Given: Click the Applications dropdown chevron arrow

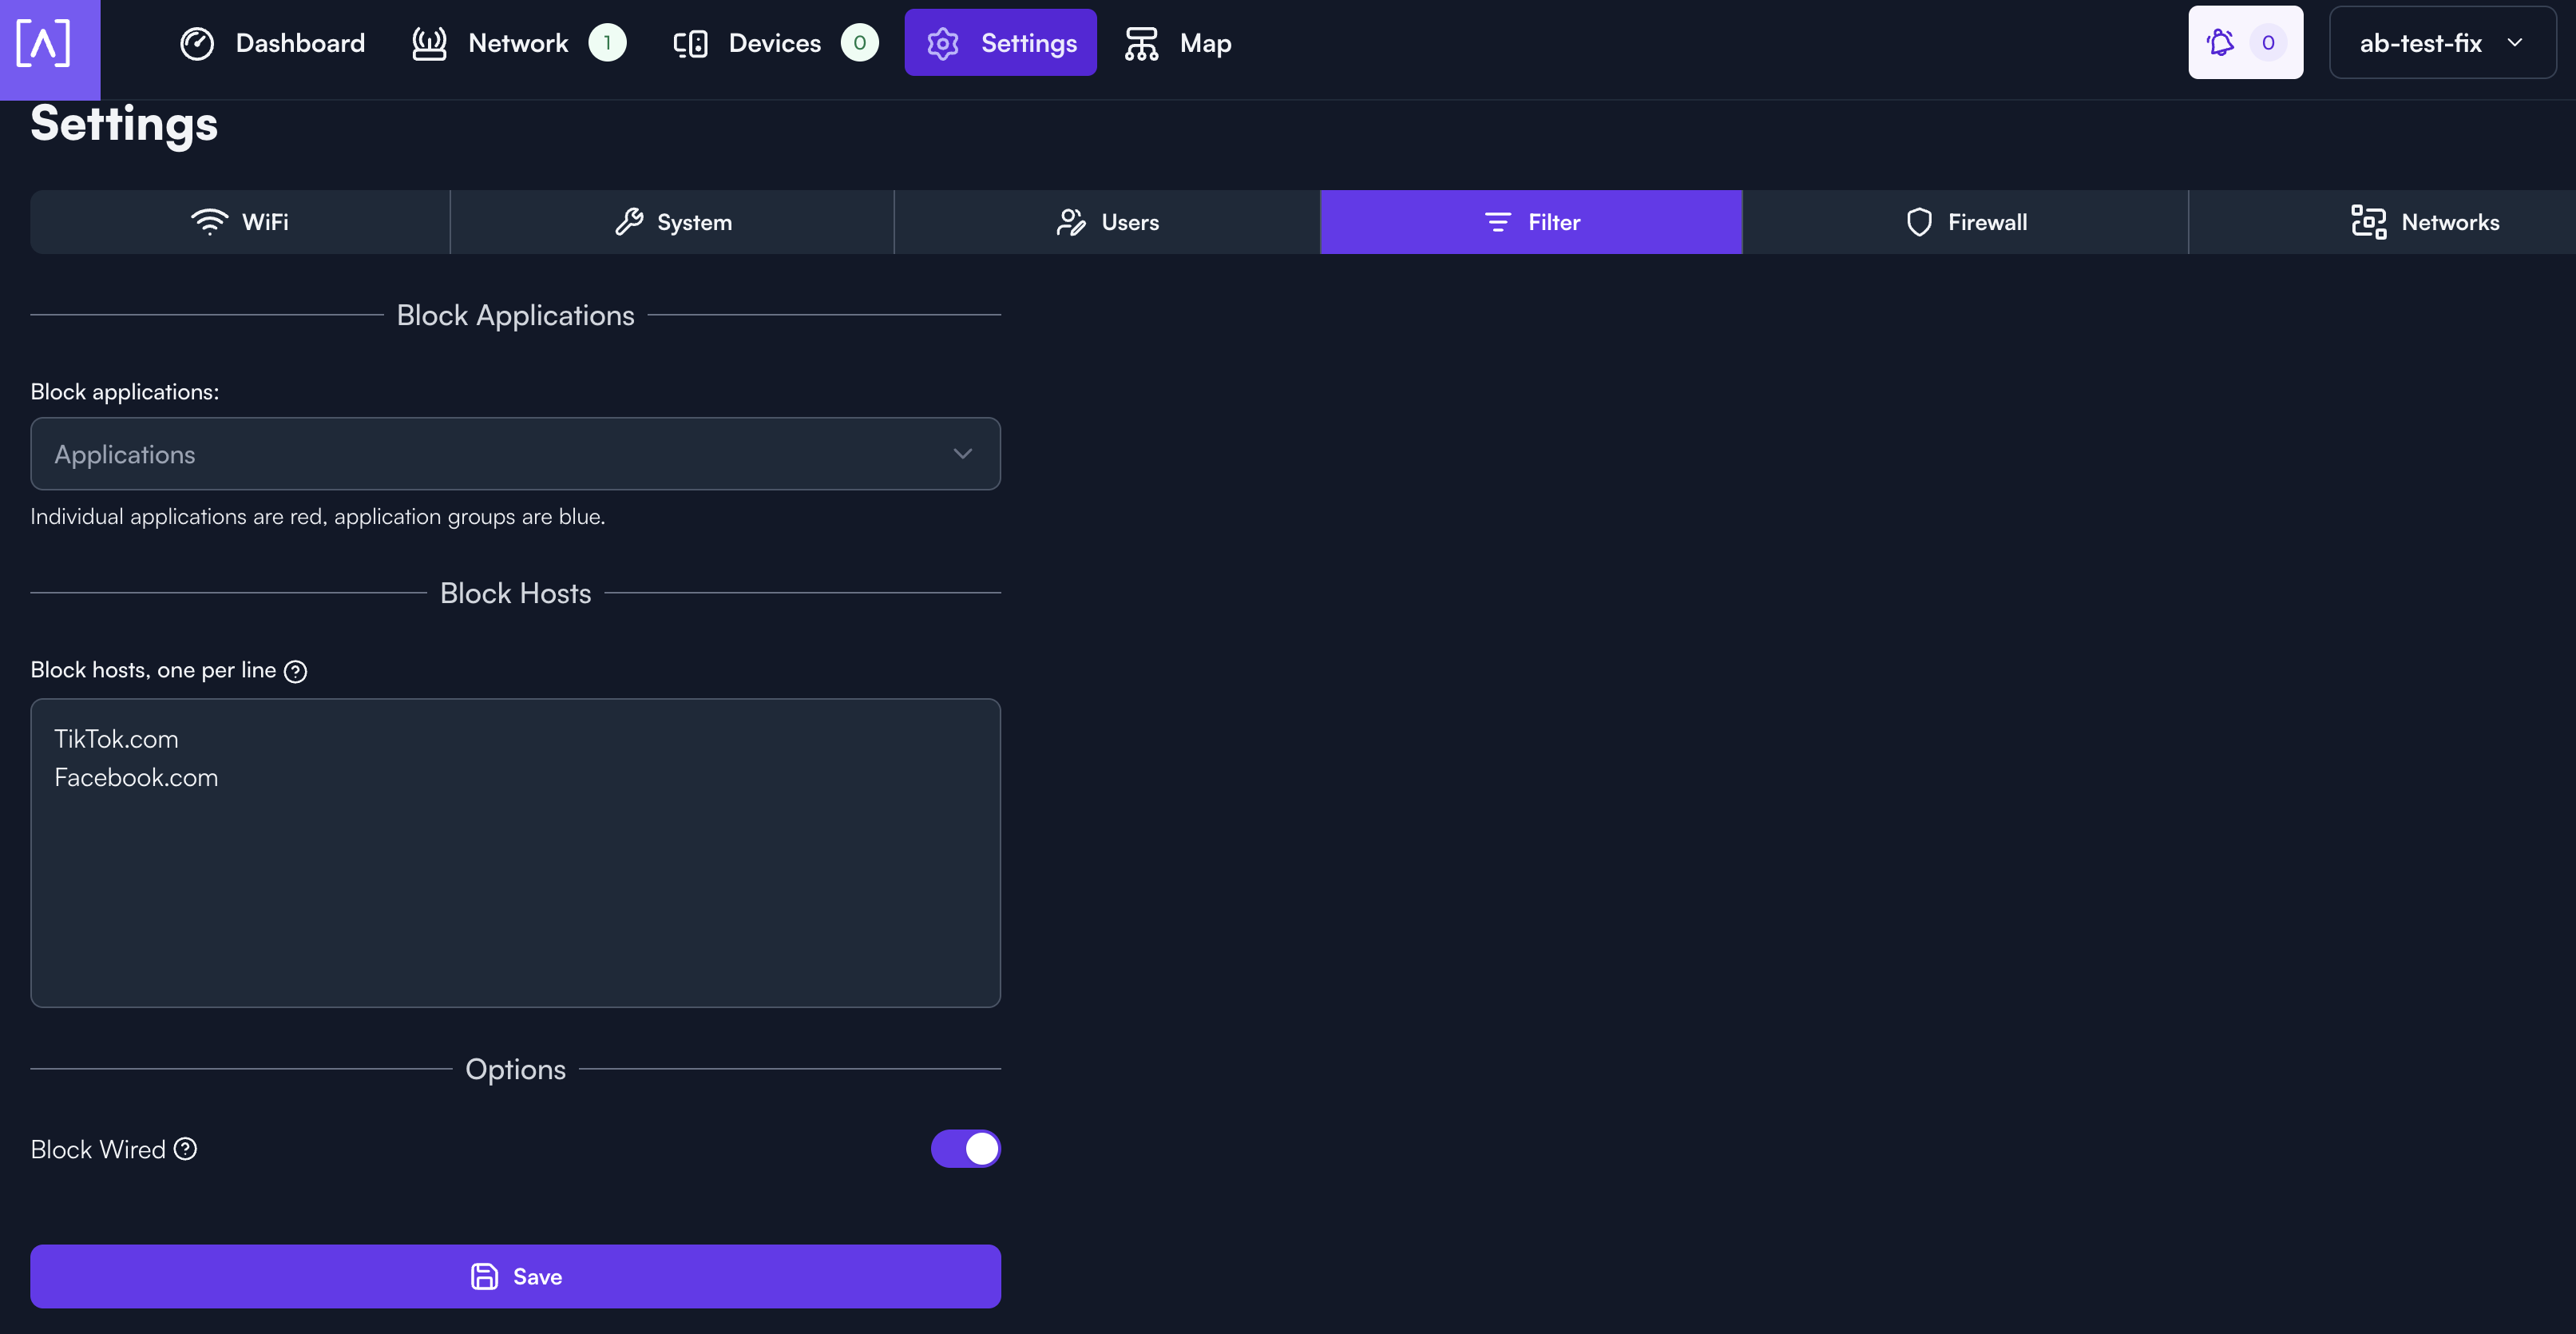Looking at the screenshot, I should click(x=962, y=454).
